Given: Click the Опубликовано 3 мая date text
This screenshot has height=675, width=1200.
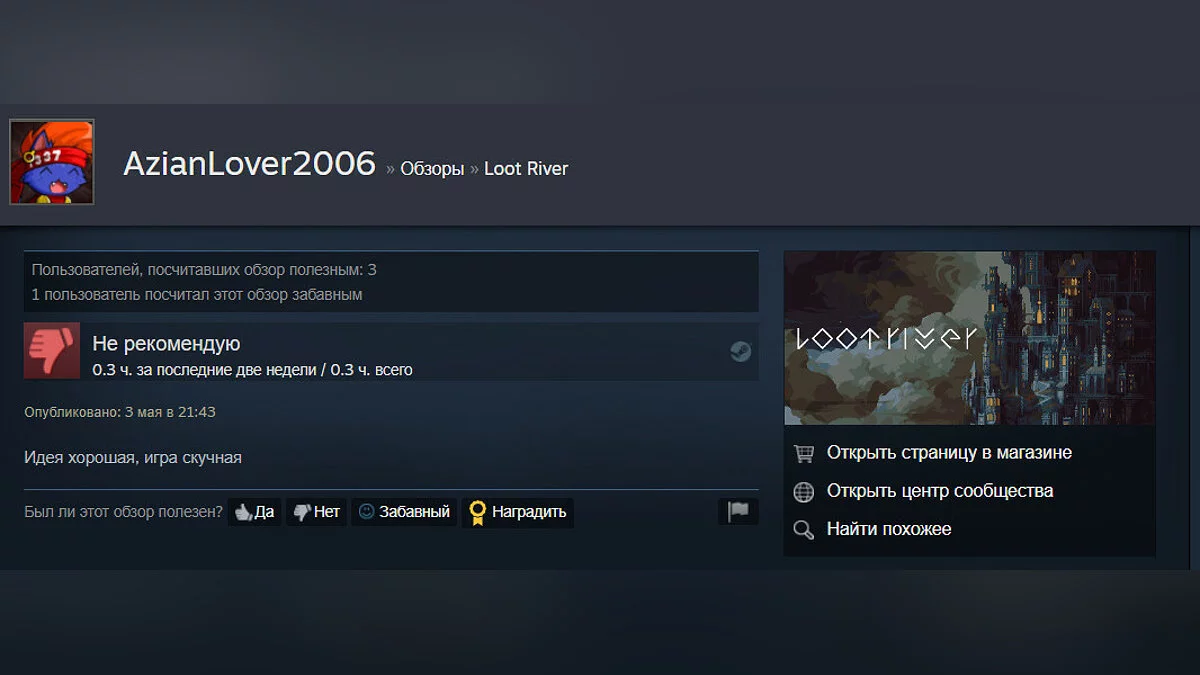Looking at the screenshot, I should (120, 412).
